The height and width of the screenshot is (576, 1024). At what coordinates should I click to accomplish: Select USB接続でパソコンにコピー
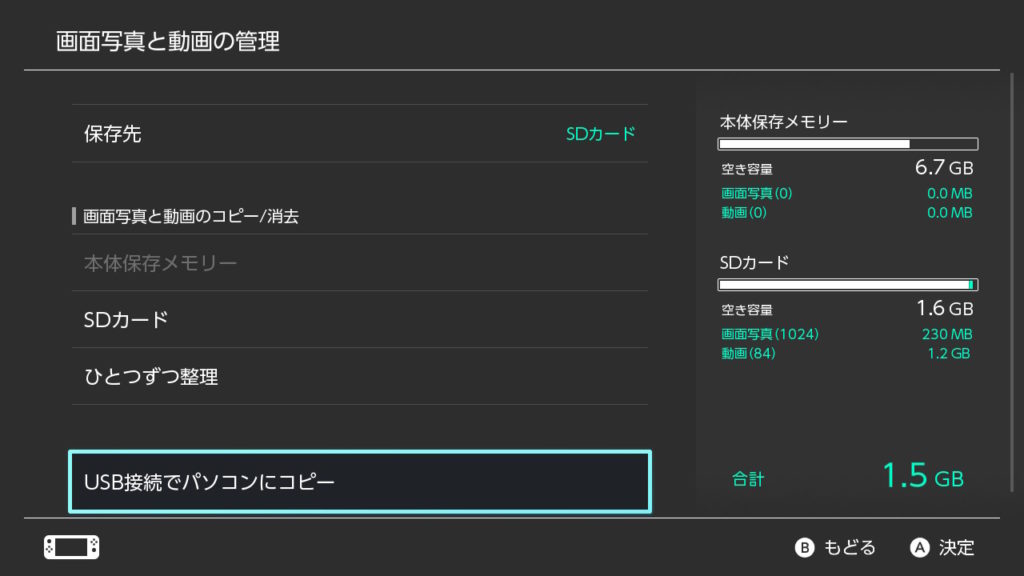360,482
